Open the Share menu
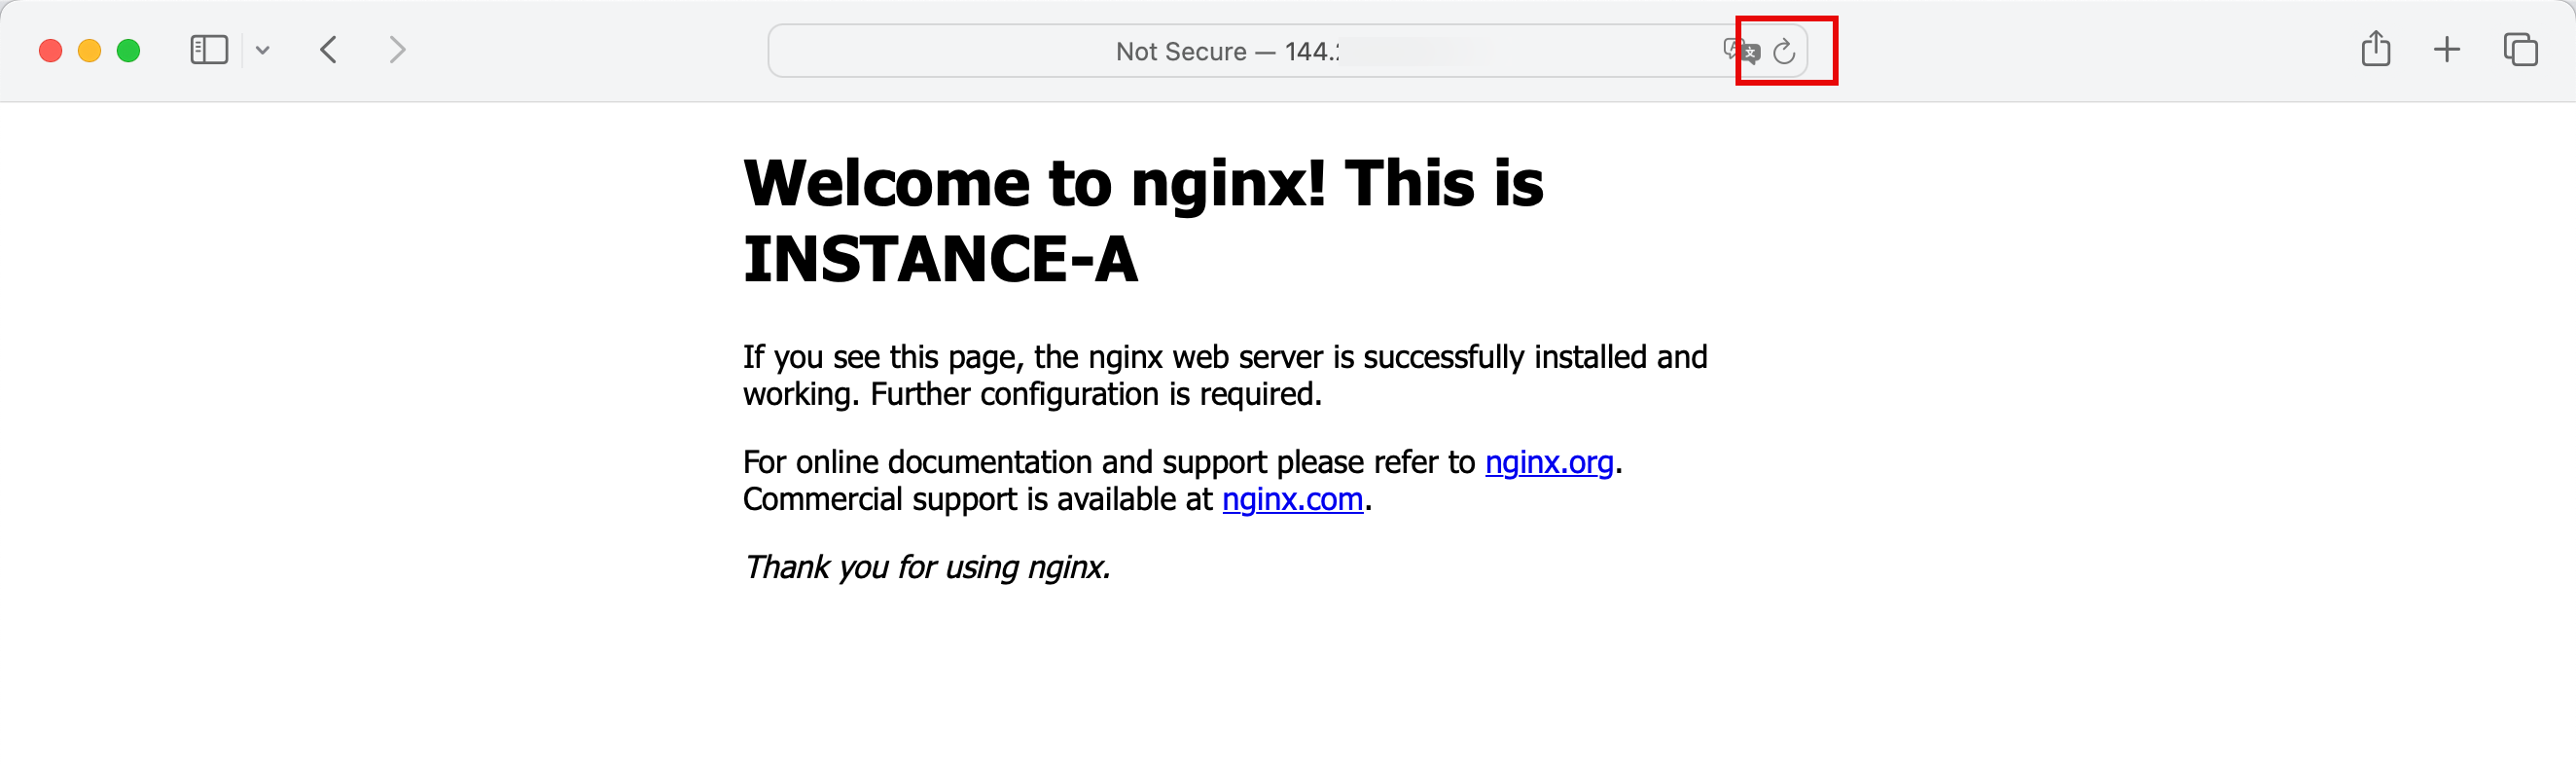 2375,49
